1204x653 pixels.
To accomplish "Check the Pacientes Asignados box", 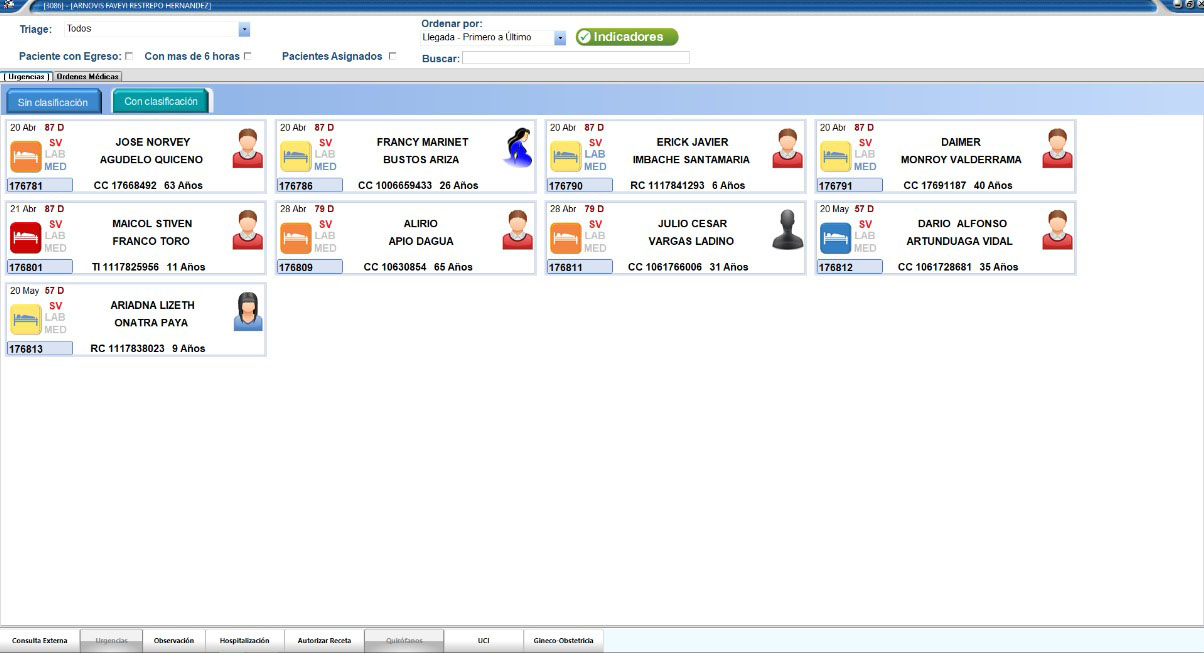I will point(392,57).
